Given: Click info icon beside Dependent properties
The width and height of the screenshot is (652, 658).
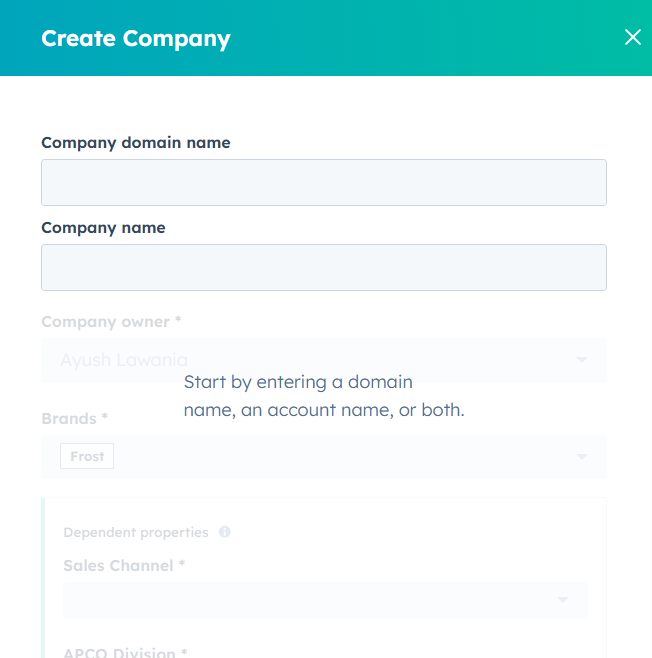Looking at the screenshot, I should [x=224, y=532].
